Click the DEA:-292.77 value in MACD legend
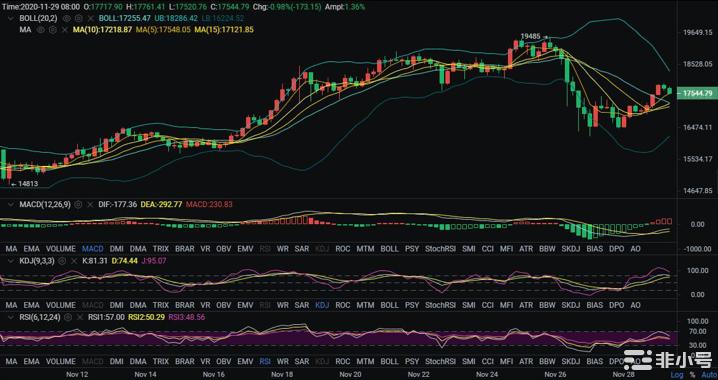This screenshot has height=380, width=718. coord(161,205)
